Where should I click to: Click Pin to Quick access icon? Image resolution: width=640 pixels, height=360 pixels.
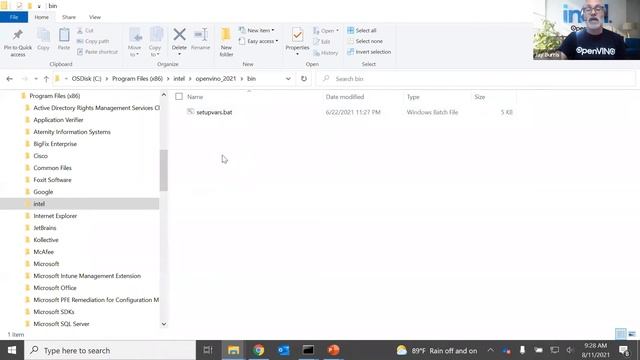tap(18, 36)
